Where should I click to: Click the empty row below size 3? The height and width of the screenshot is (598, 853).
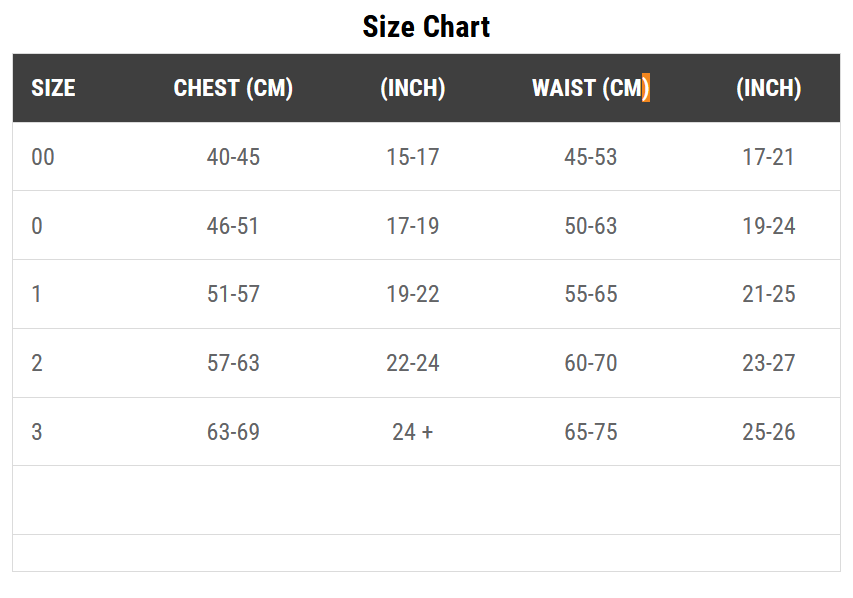click(426, 500)
